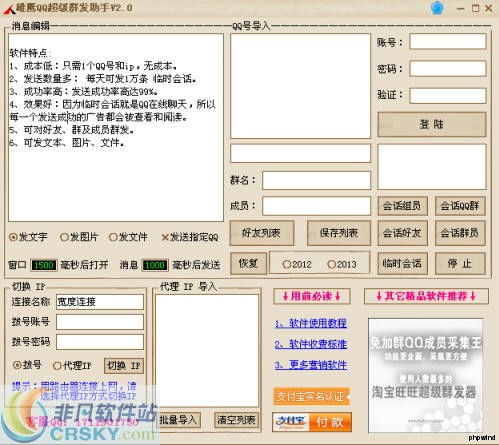The width and height of the screenshot is (499, 445).
Task: Focus the 成员 input field
Action: [316, 206]
